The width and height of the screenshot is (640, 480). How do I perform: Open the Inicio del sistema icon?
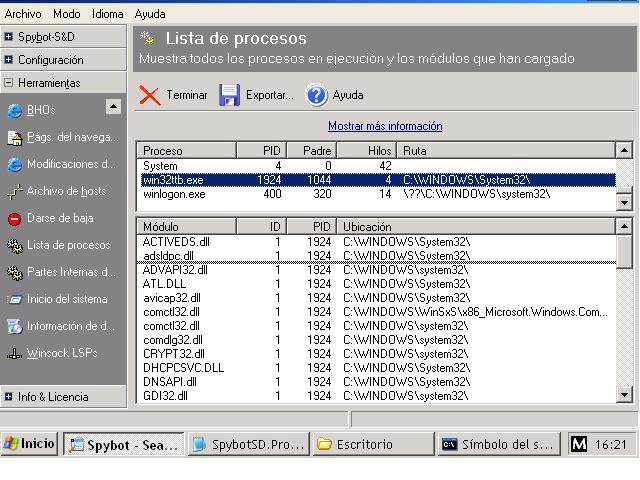pyautogui.click(x=15, y=300)
